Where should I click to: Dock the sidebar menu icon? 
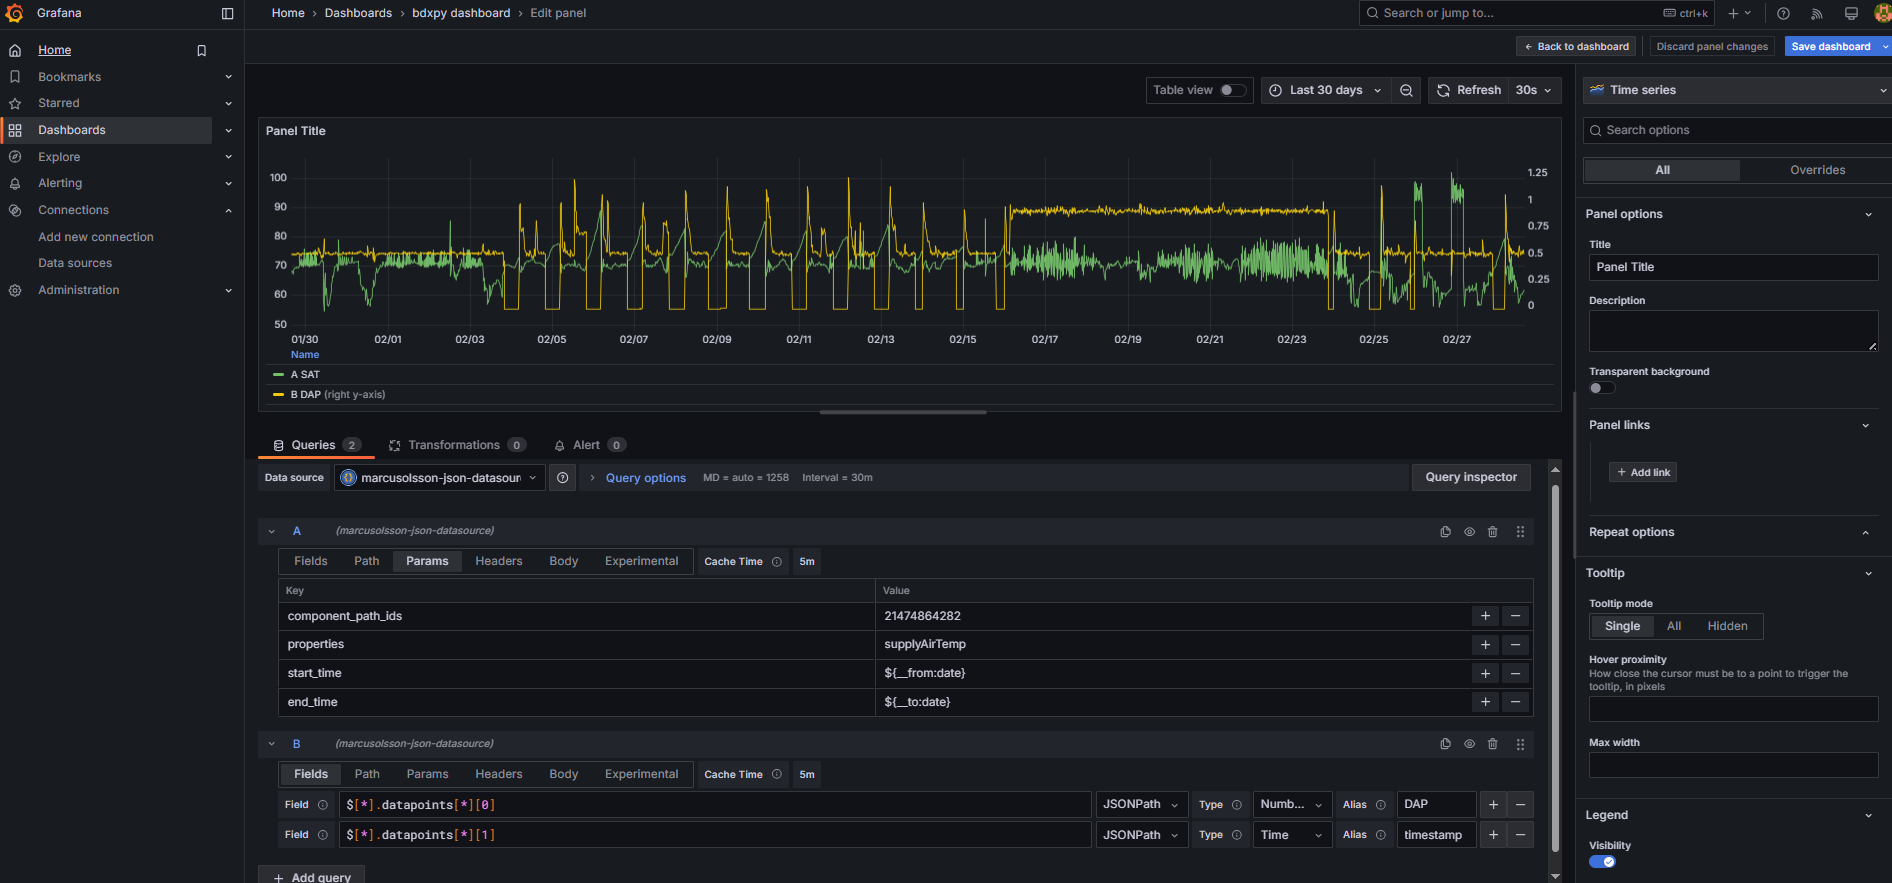[x=227, y=13]
